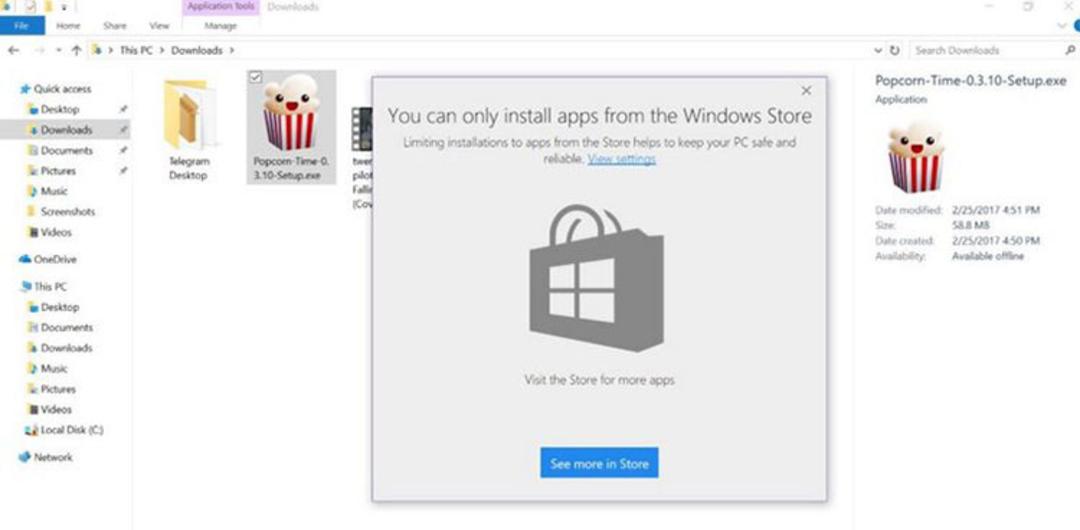Open the recent locations dropdown arrow
Screen dimensions: 1080x530
pos(58,51)
